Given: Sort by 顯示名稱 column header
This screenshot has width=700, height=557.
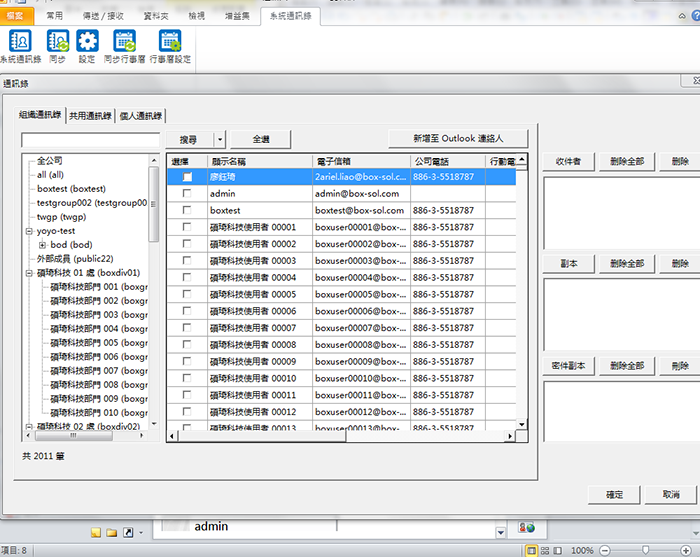Looking at the screenshot, I should [x=260, y=162].
